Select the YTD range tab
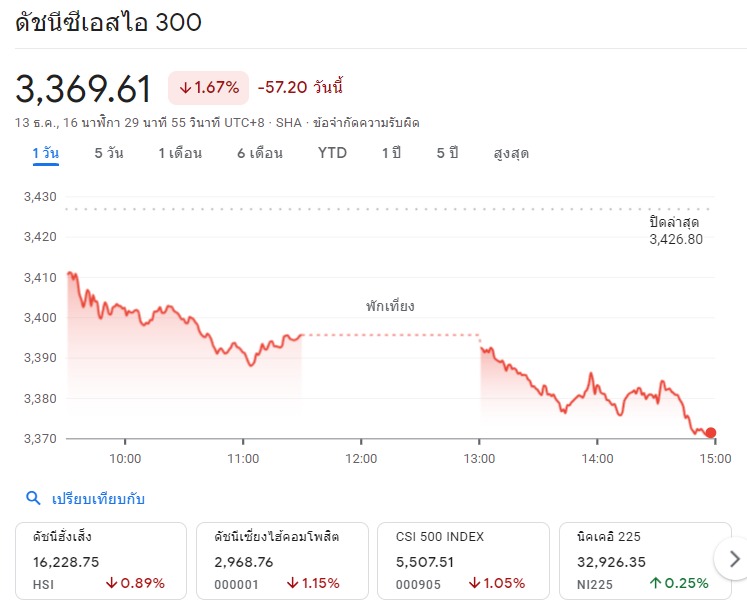 (x=332, y=153)
